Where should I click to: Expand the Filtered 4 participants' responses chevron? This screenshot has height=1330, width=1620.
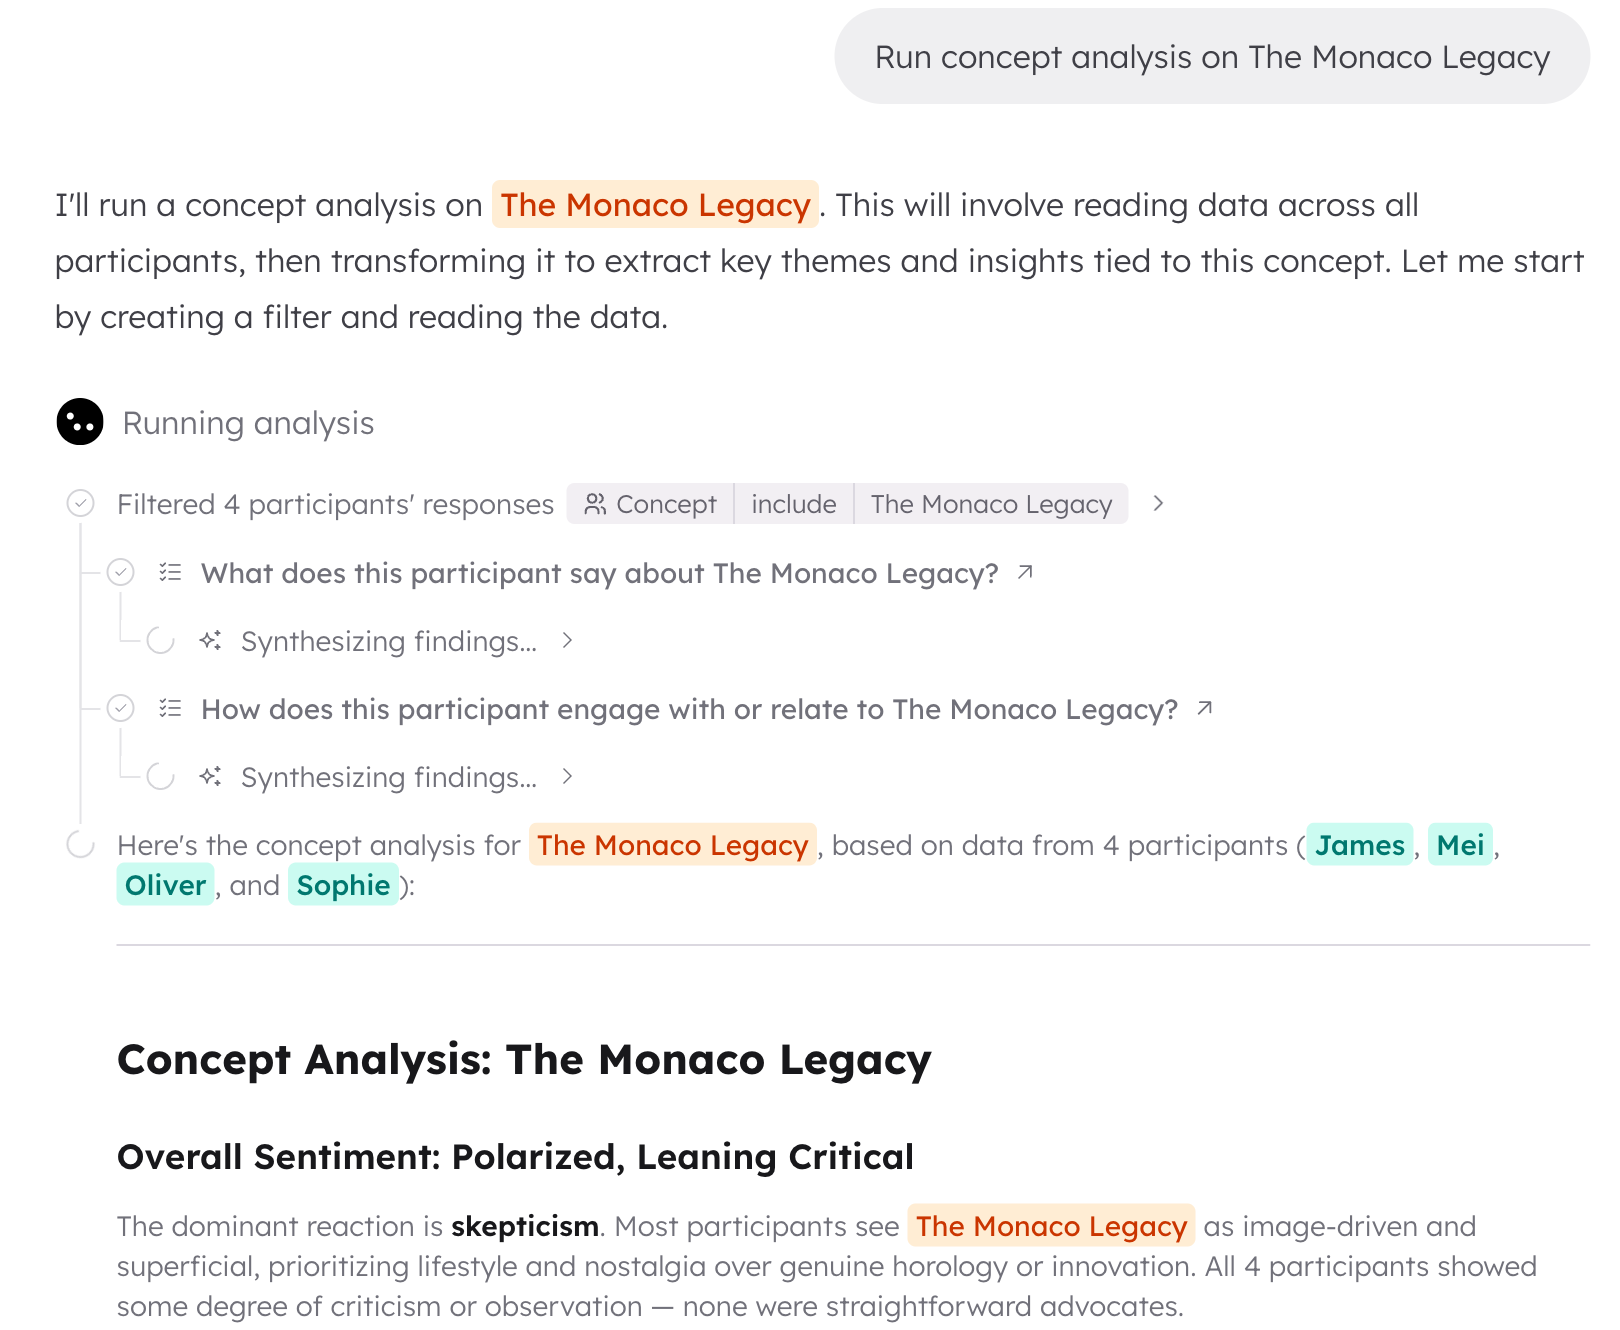(1158, 503)
